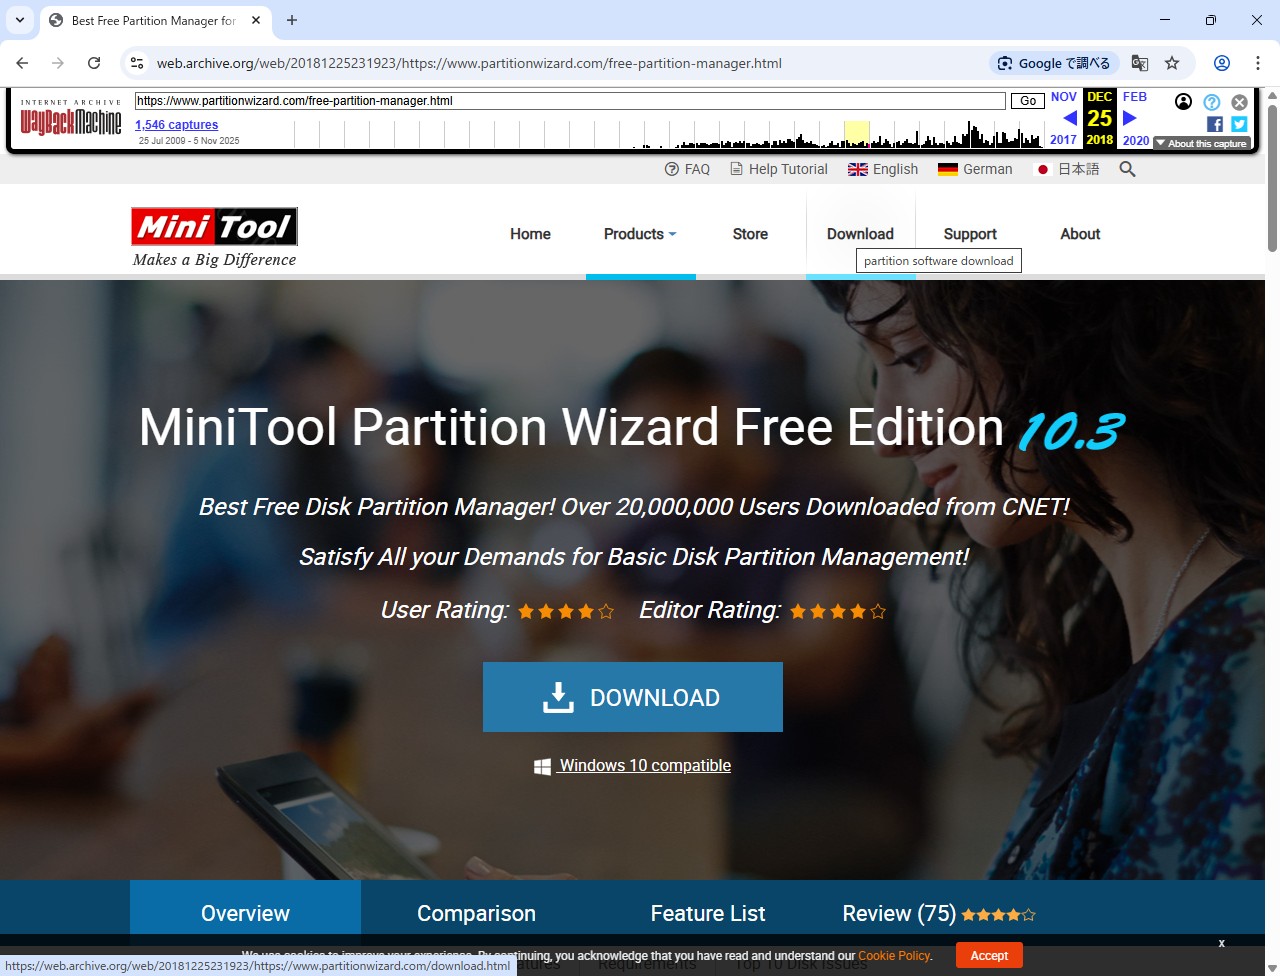
Task: Open the 1,546 captures link
Action: tap(176, 125)
